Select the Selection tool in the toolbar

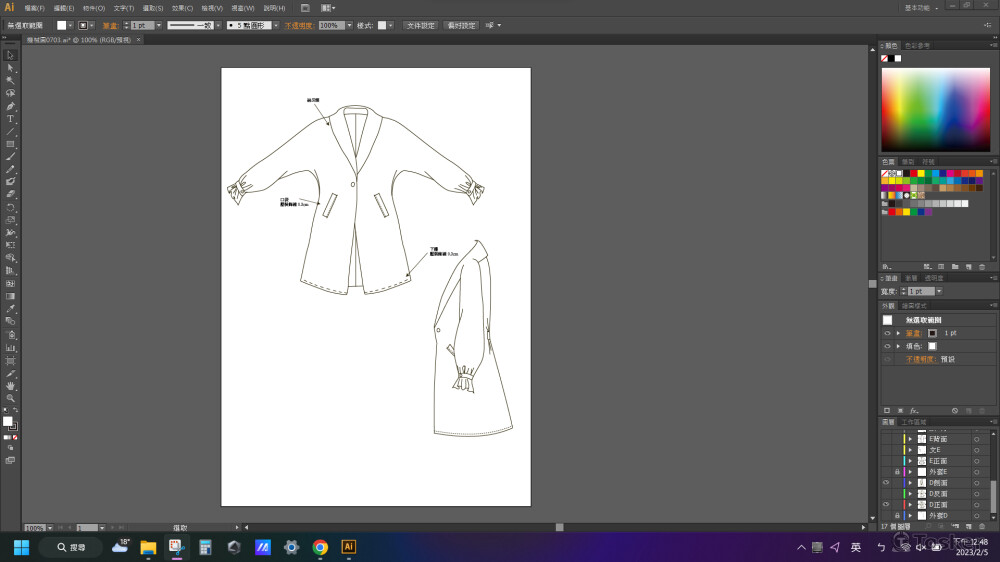pos(10,55)
